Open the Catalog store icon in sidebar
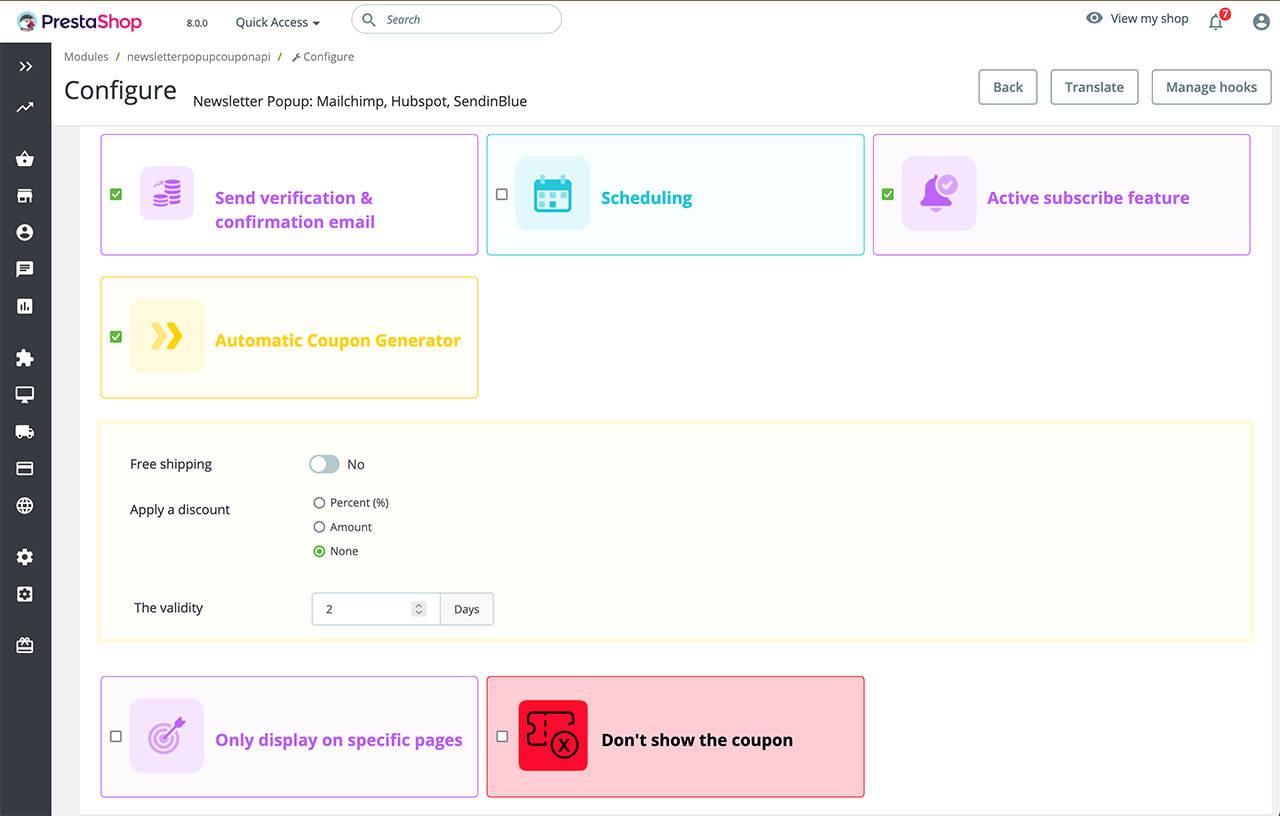The height and width of the screenshot is (816, 1280). 25,196
